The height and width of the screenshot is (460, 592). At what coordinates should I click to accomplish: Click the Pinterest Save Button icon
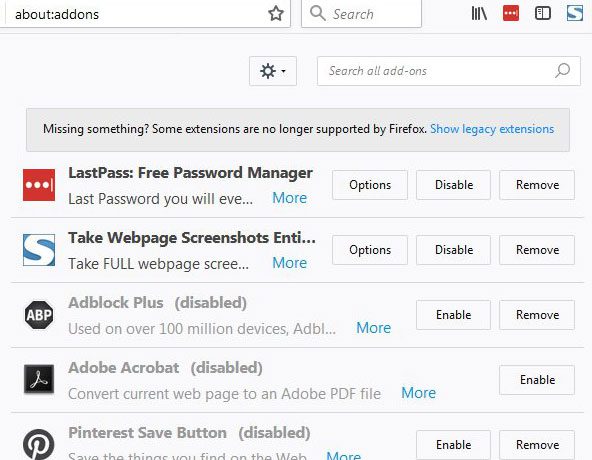coord(39,444)
